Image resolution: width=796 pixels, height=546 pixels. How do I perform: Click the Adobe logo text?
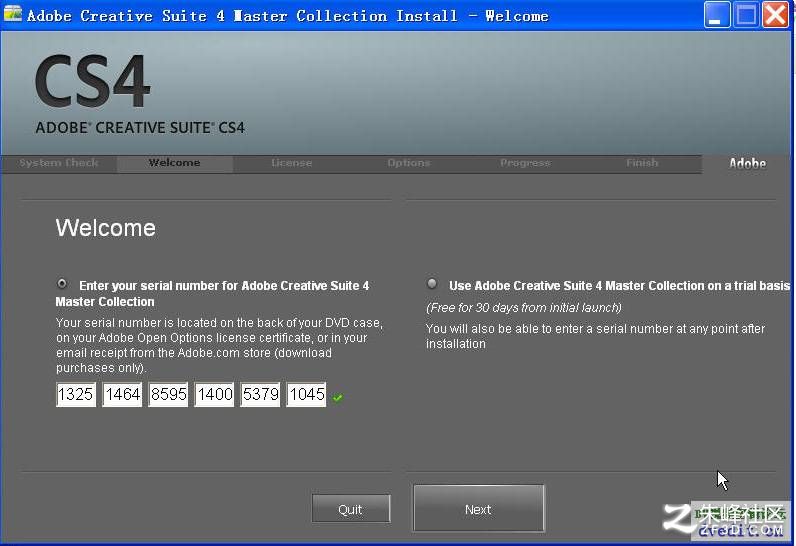tap(747, 163)
